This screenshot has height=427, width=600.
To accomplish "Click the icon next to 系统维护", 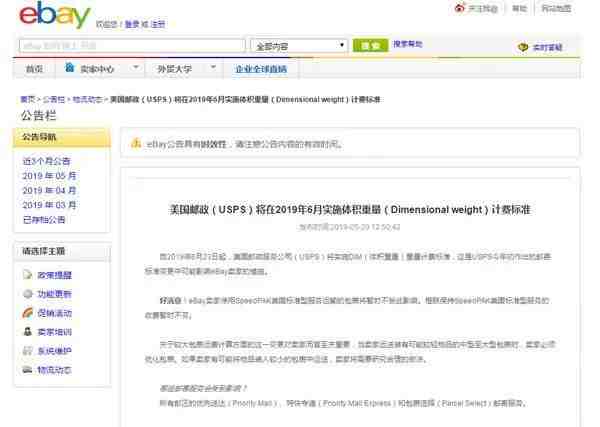I will point(28,350).
